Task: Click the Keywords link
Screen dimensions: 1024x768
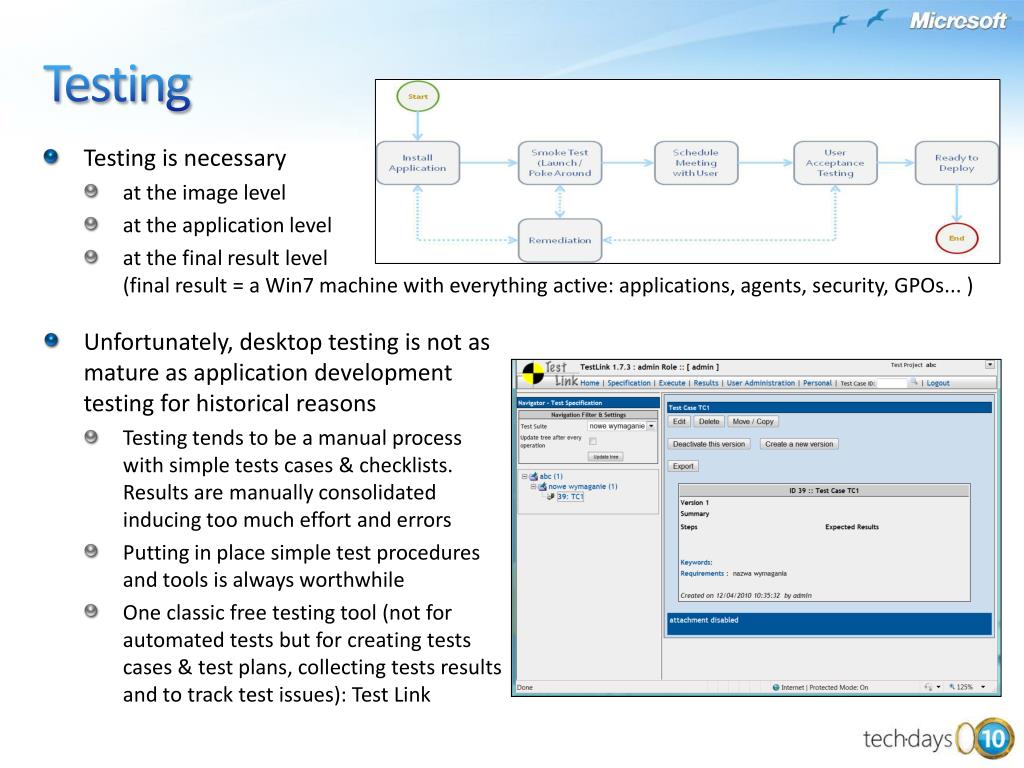Action: pyautogui.click(x=696, y=562)
